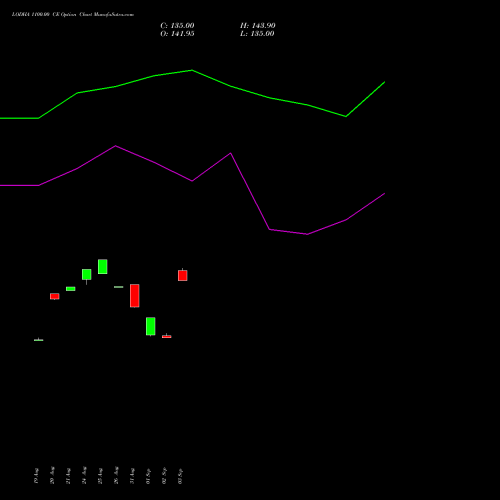
Task: Click the '24 Aug' date axis label
Action: (84, 476)
